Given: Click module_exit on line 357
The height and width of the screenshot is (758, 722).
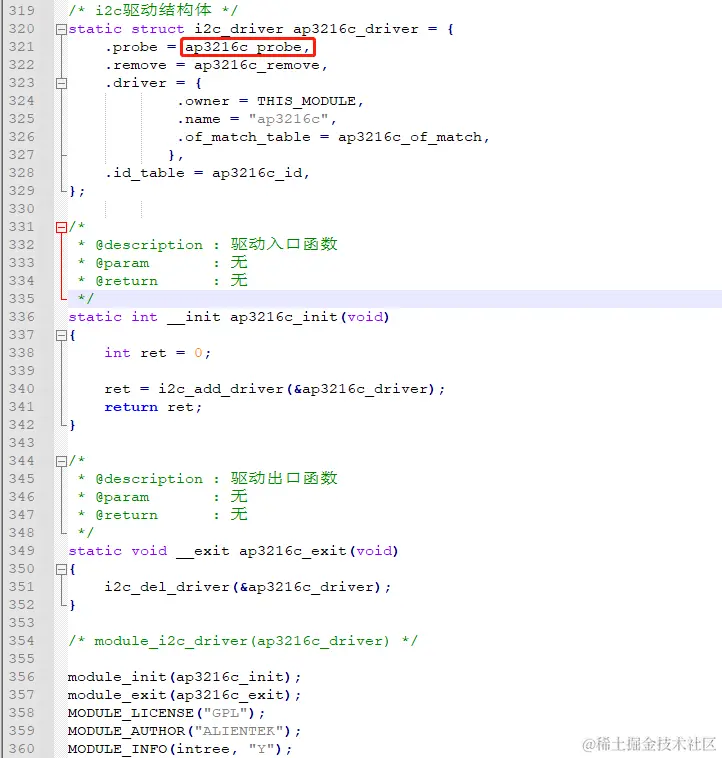Looking at the screenshot, I should pyautogui.click(x=117, y=695).
